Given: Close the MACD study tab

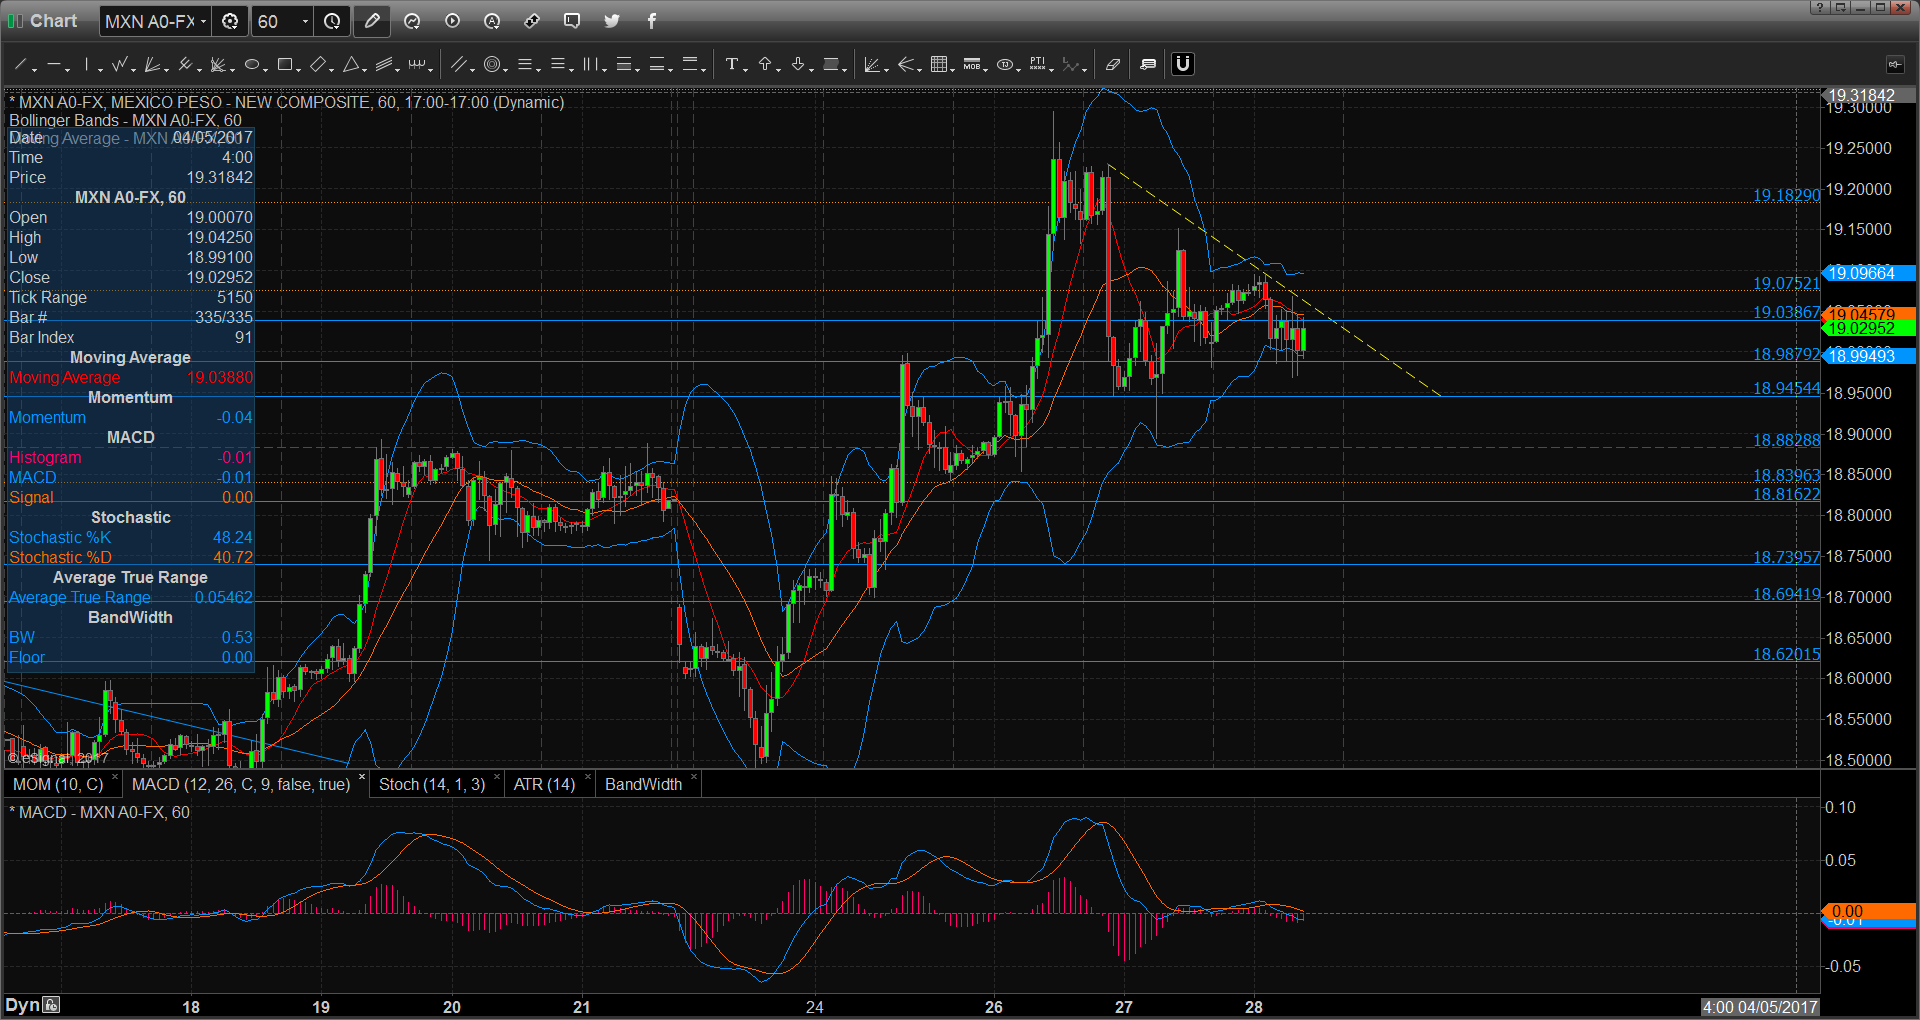Looking at the screenshot, I should pyautogui.click(x=362, y=778).
